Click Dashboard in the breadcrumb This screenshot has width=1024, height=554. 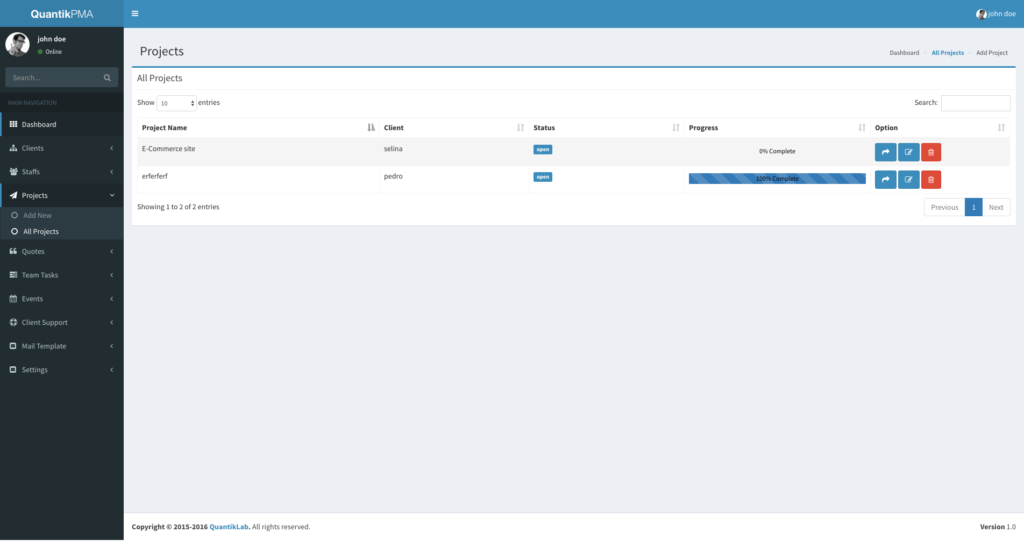[904, 53]
